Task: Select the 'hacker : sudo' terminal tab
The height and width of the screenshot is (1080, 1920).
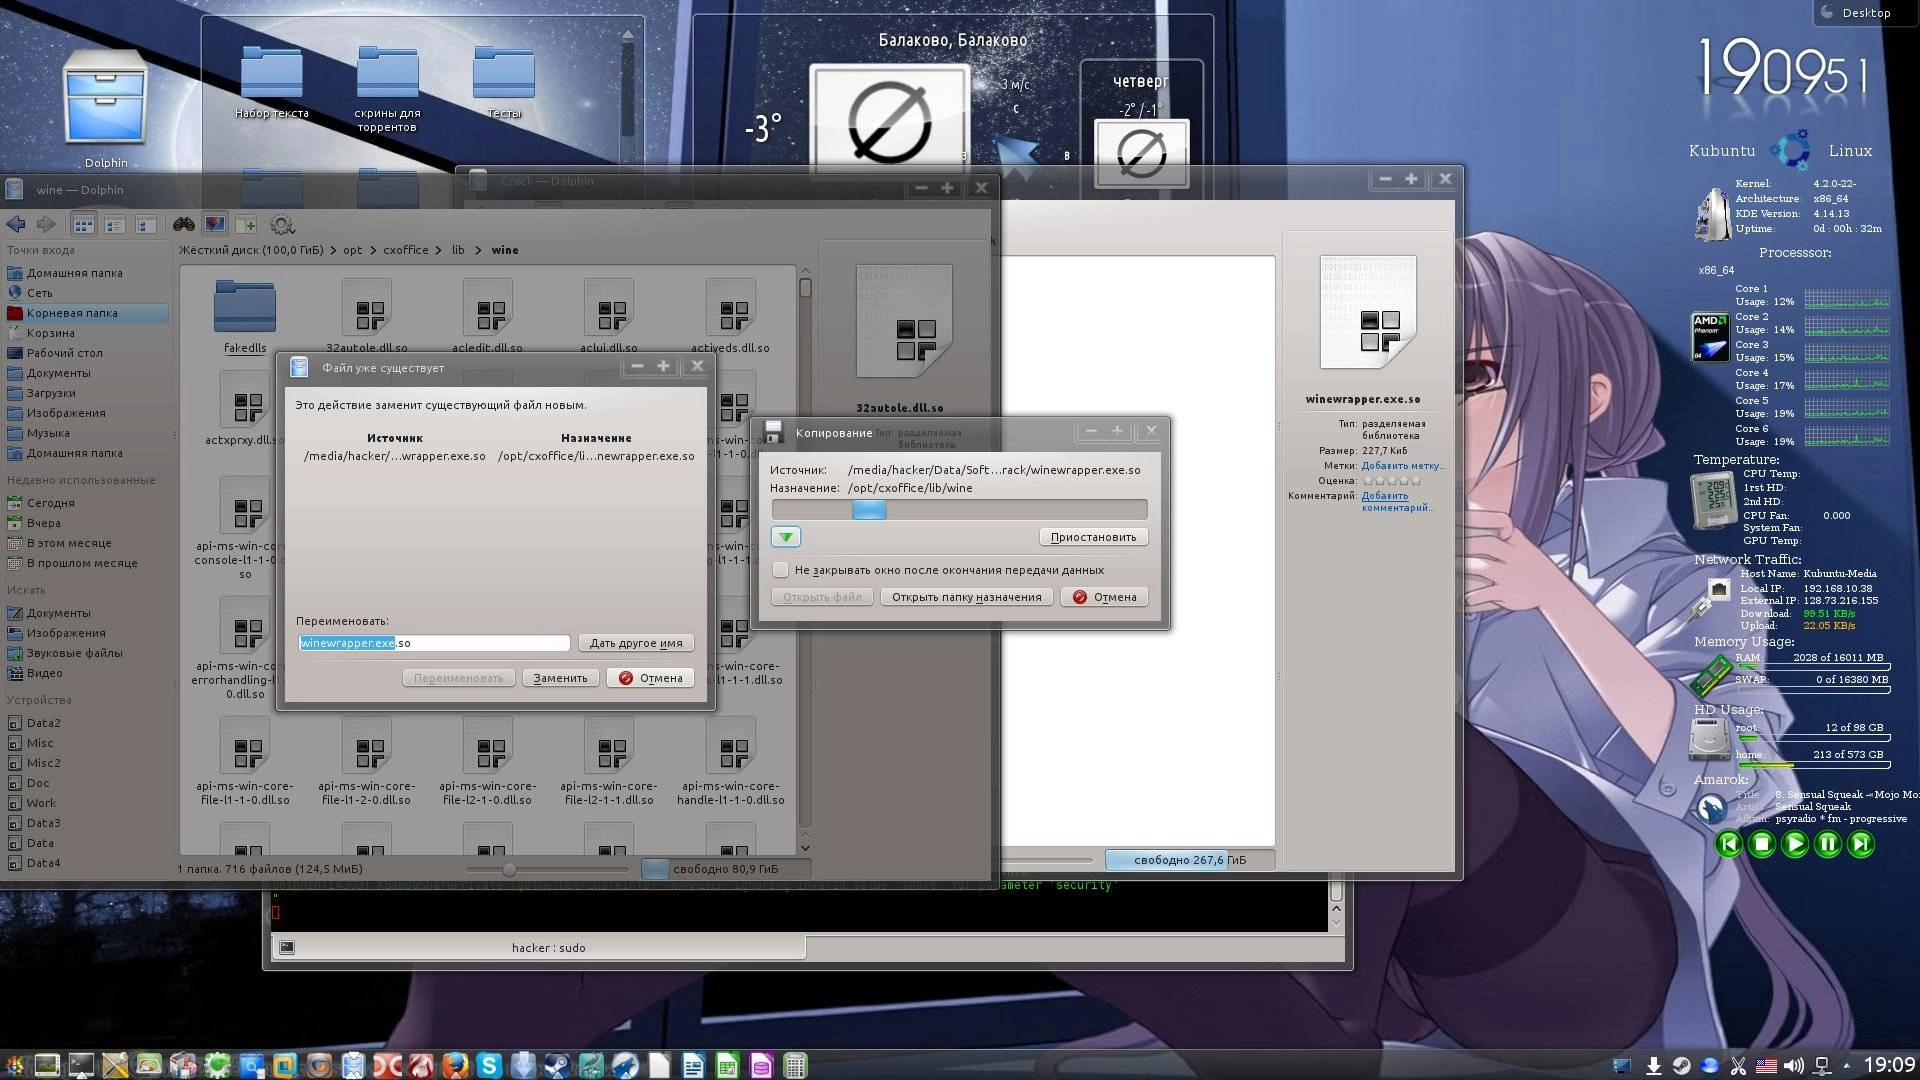Action: click(x=539, y=947)
